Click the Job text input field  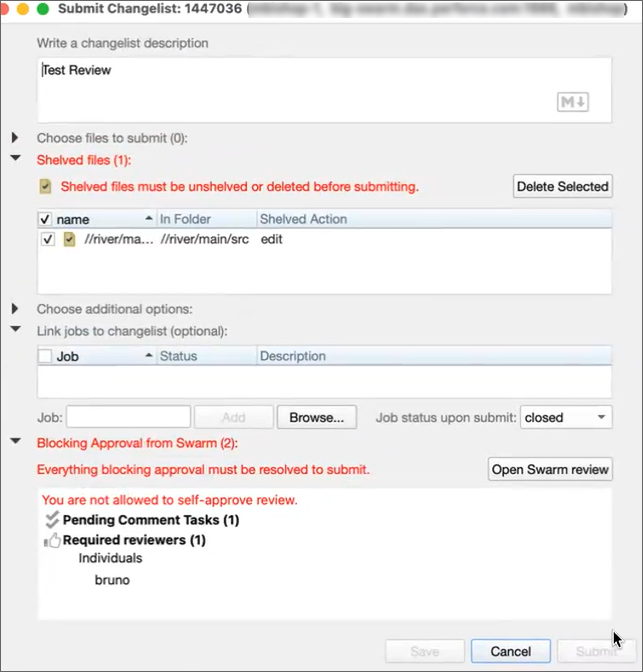tap(128, 417)
